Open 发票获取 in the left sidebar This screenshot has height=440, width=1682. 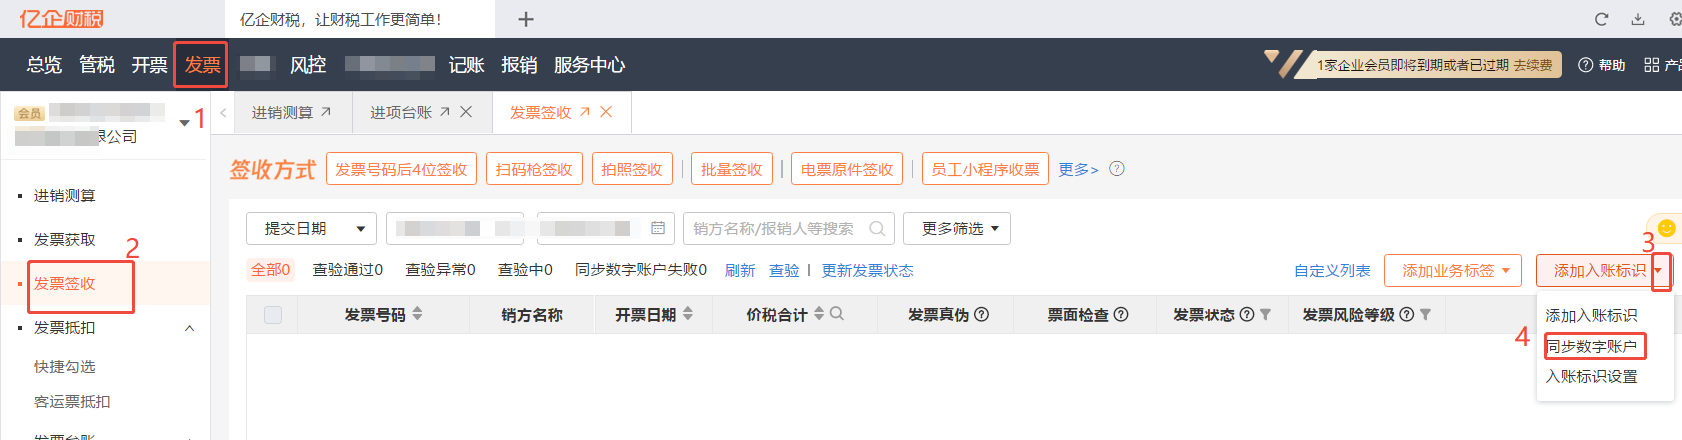point(65,239)
